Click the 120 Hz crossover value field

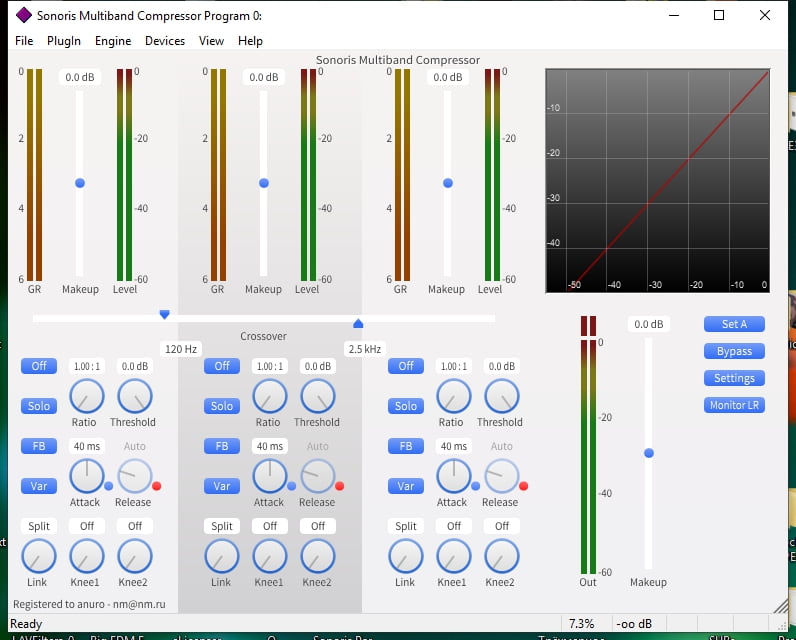(x=181, y=349)
